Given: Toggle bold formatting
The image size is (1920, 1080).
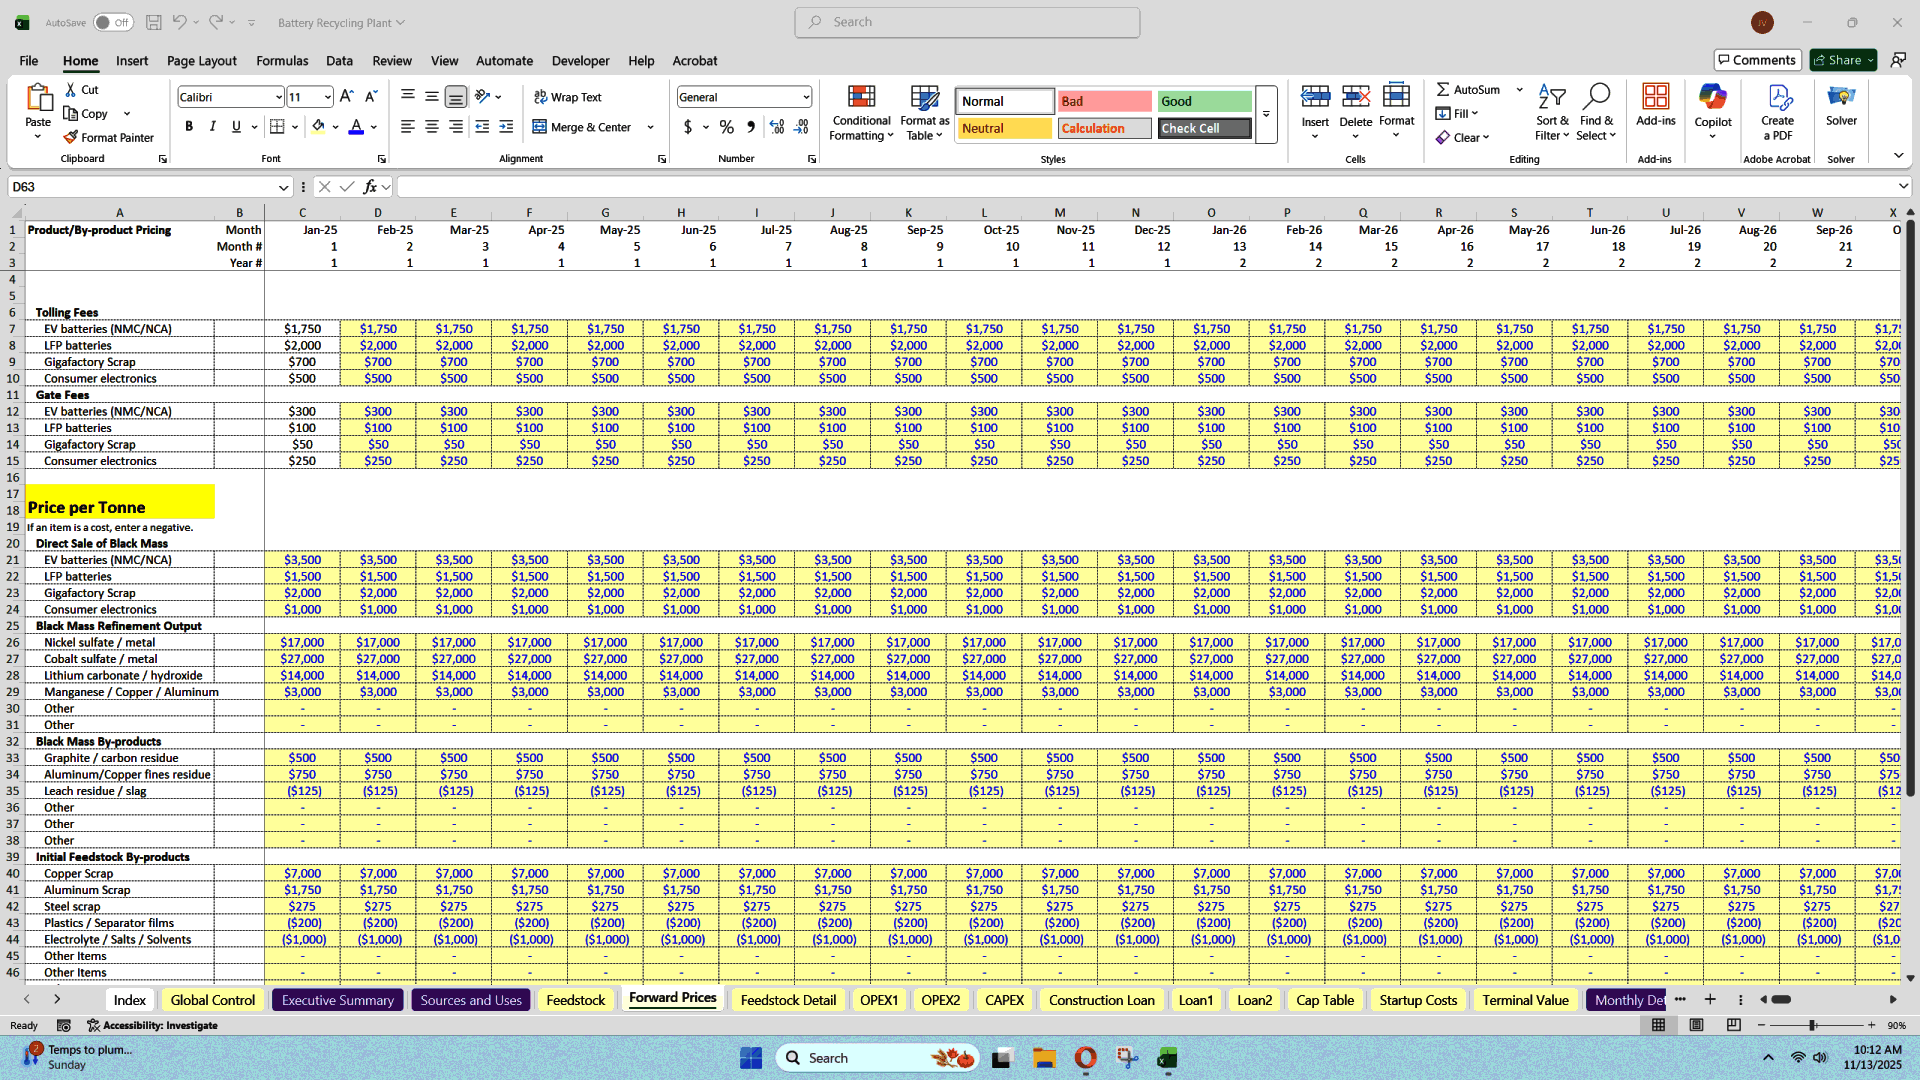Looking at the screenshot, I should pos(188,126).
